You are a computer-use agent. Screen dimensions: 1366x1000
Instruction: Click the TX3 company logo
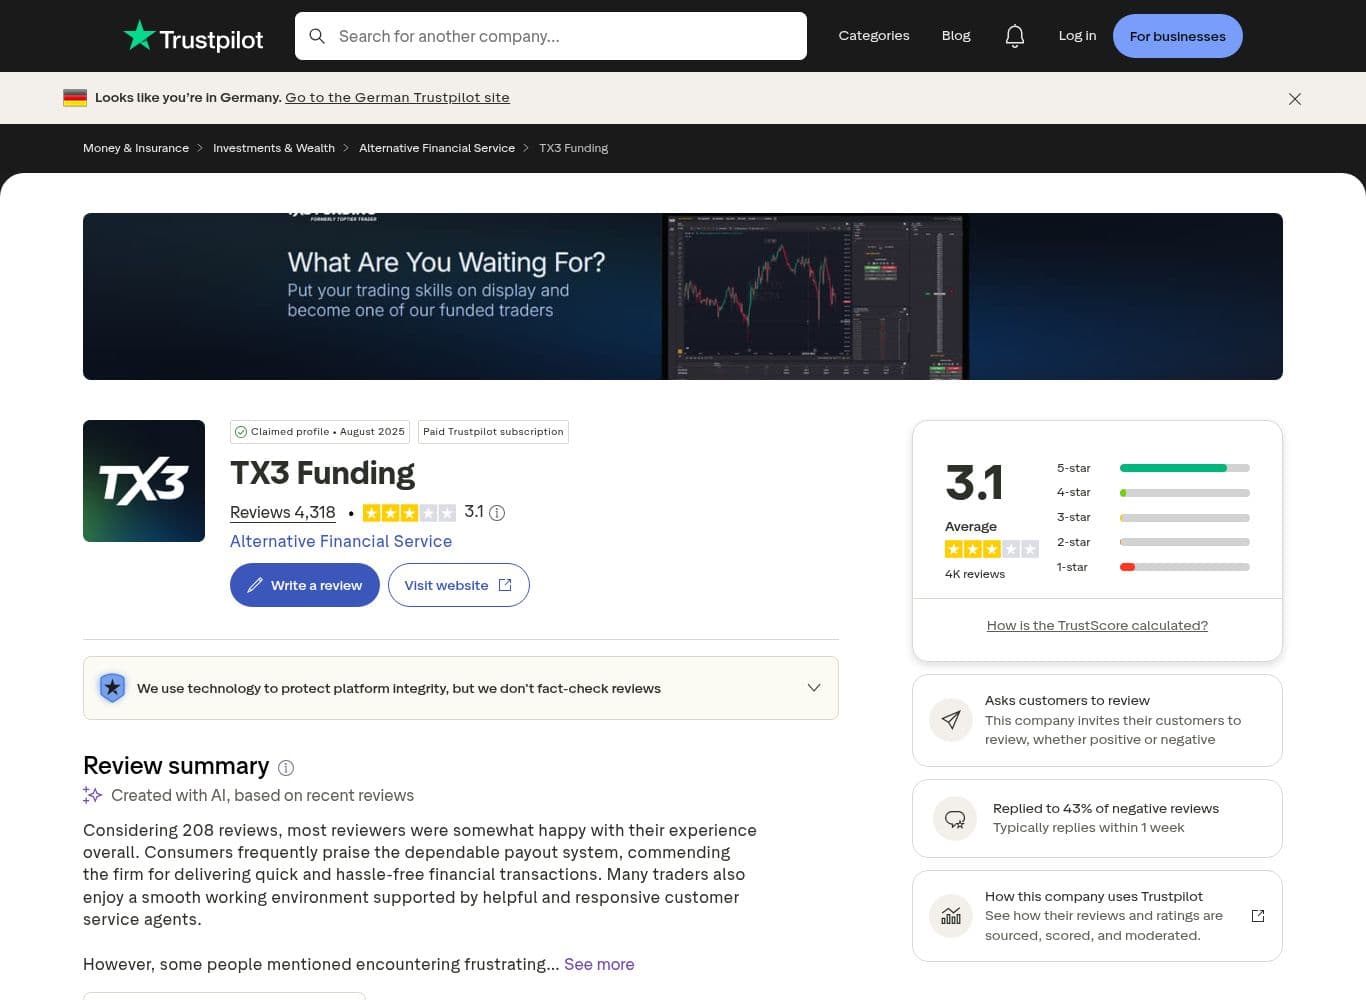click(x=144, y=481)
